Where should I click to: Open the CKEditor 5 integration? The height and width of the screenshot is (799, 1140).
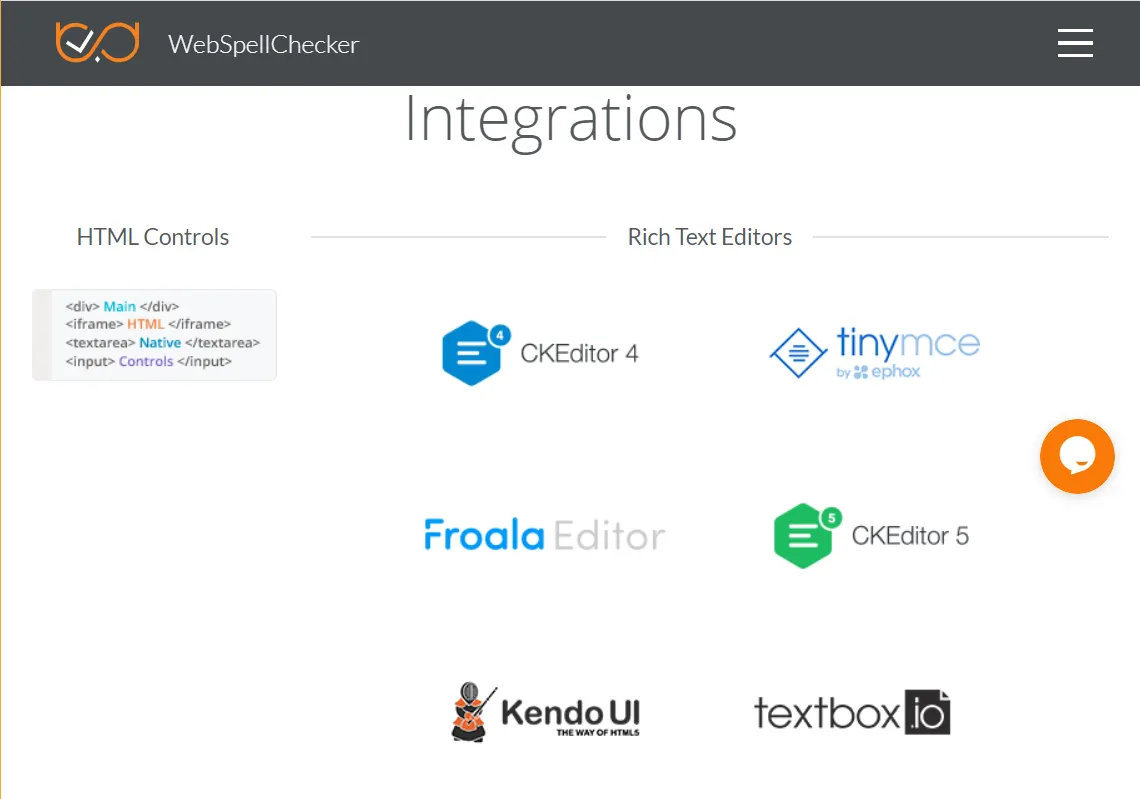871,536
